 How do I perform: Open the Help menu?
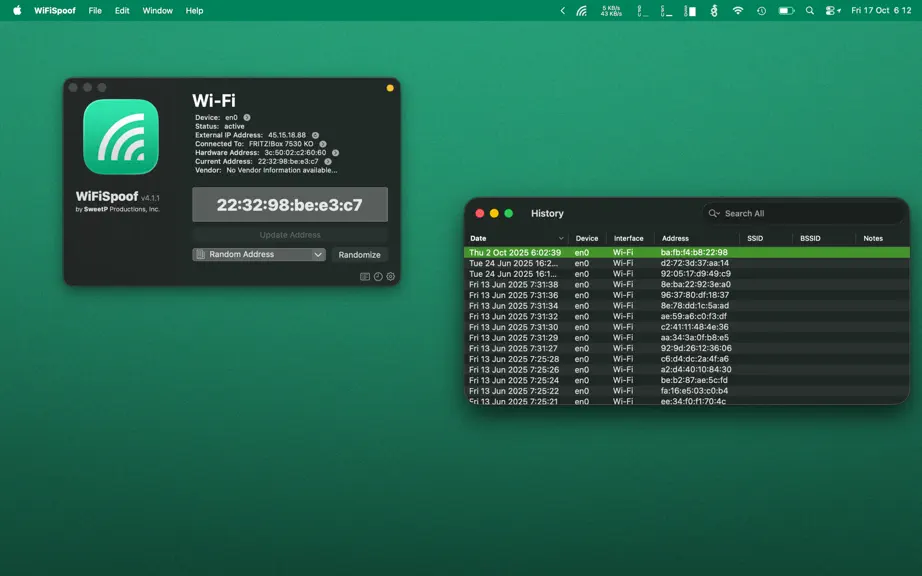[x=194, y=11]
